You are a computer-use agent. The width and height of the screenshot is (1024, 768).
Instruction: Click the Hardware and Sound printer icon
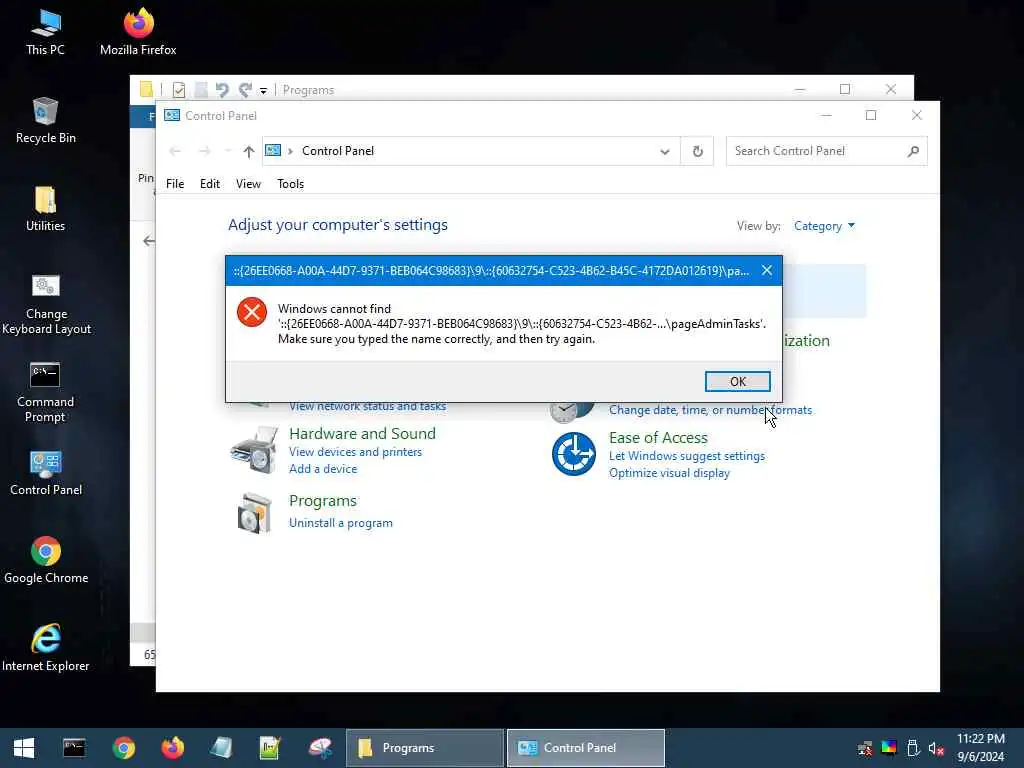(254, 450)
